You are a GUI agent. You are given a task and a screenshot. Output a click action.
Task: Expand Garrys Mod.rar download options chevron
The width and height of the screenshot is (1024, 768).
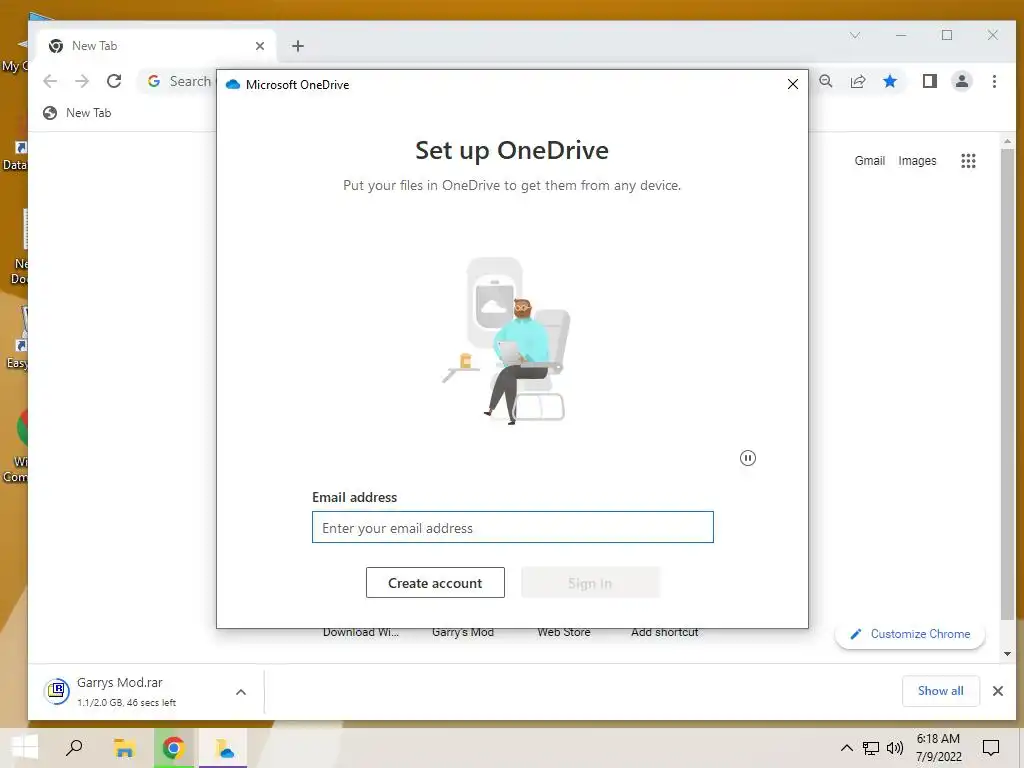pyautogui.click(x=241, y=692)
